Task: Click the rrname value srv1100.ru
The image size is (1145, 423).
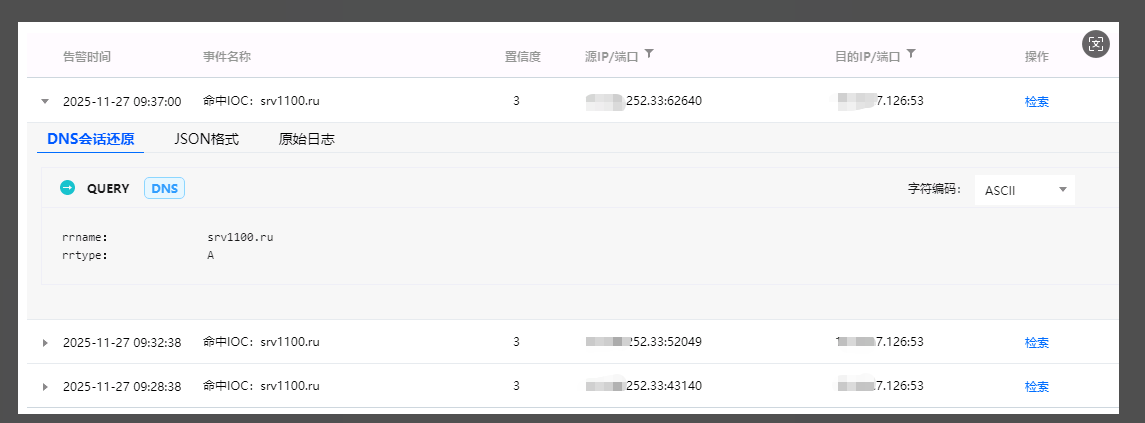Action: click(x=238, y=238)
